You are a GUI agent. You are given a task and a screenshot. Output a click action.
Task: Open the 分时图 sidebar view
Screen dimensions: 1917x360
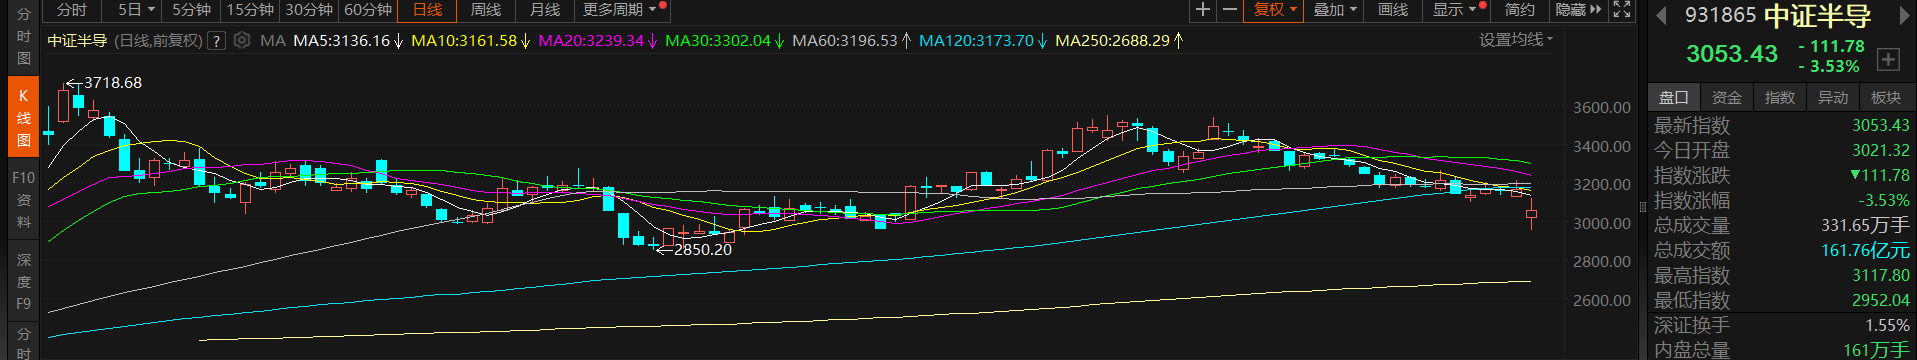[23, 37]
